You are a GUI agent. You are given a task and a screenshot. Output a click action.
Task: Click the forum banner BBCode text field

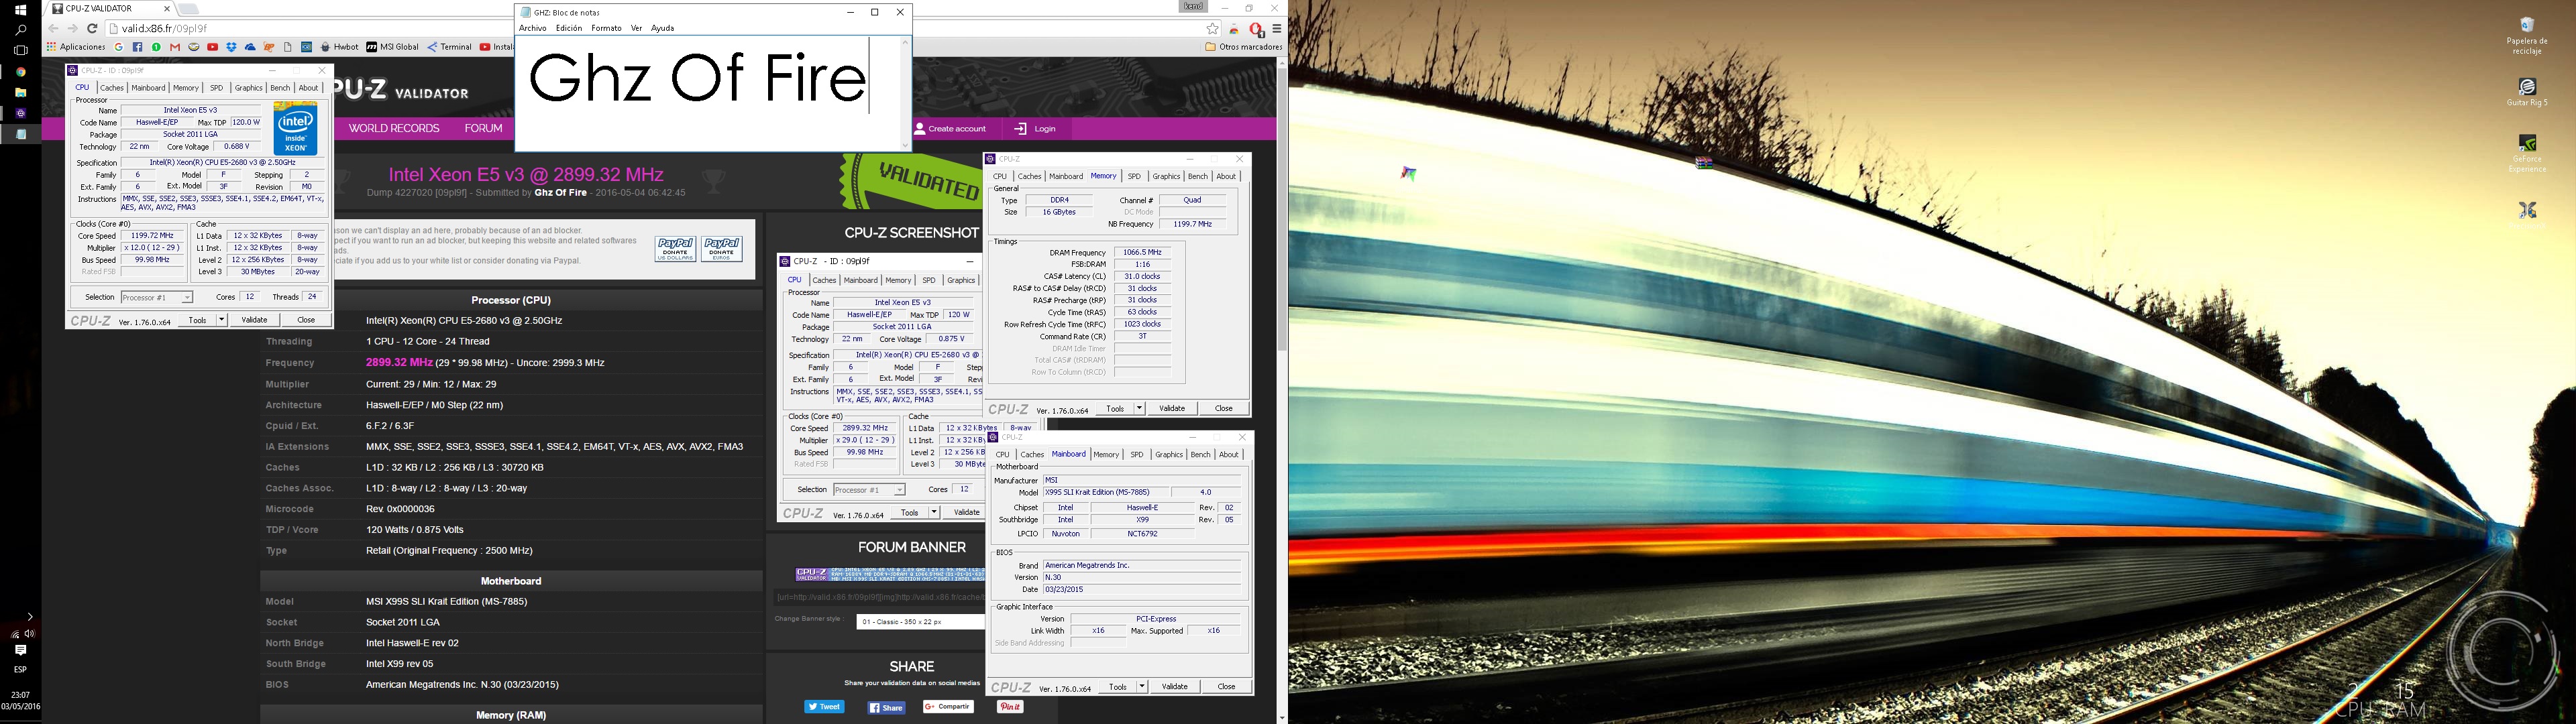(x=880, y=597)
